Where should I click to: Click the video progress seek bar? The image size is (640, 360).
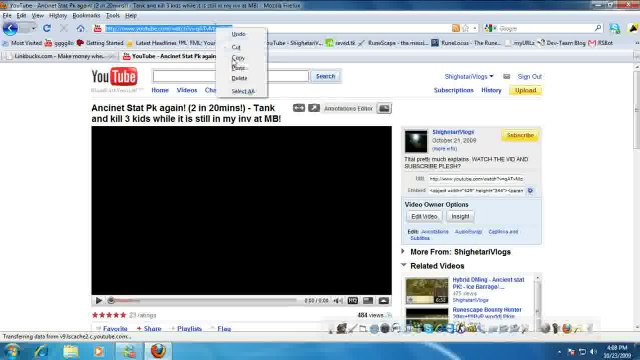pos(202,301)
